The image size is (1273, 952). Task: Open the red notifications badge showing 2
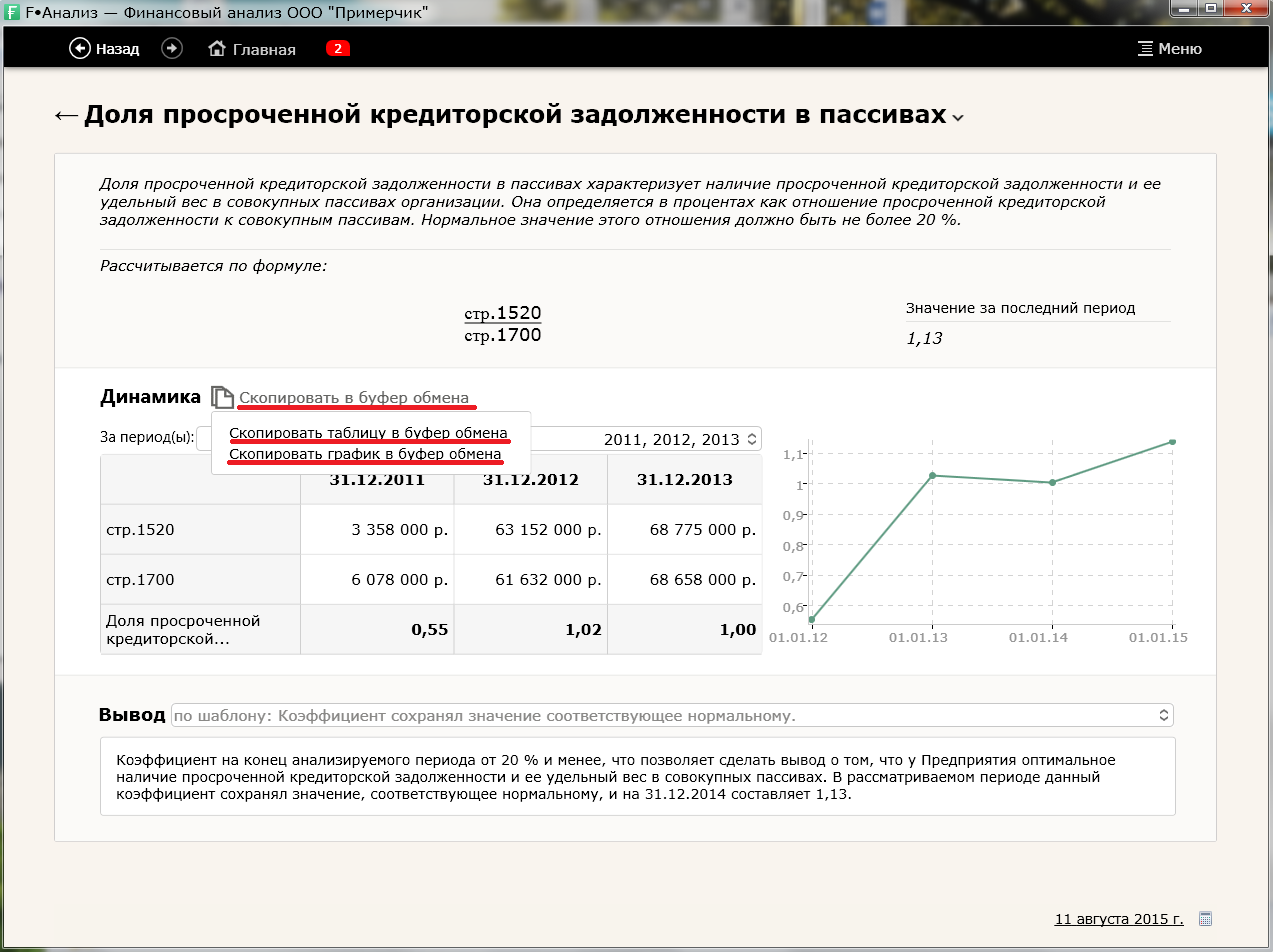tap(337, 49)
